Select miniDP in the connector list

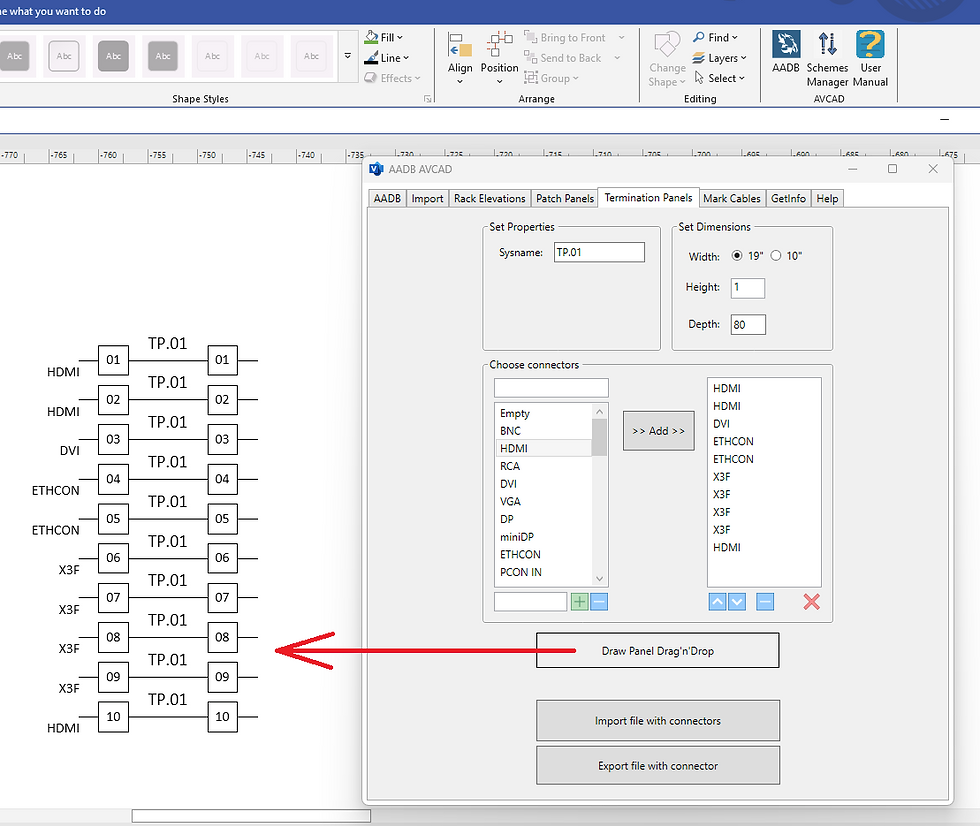[x=544, y=537]
